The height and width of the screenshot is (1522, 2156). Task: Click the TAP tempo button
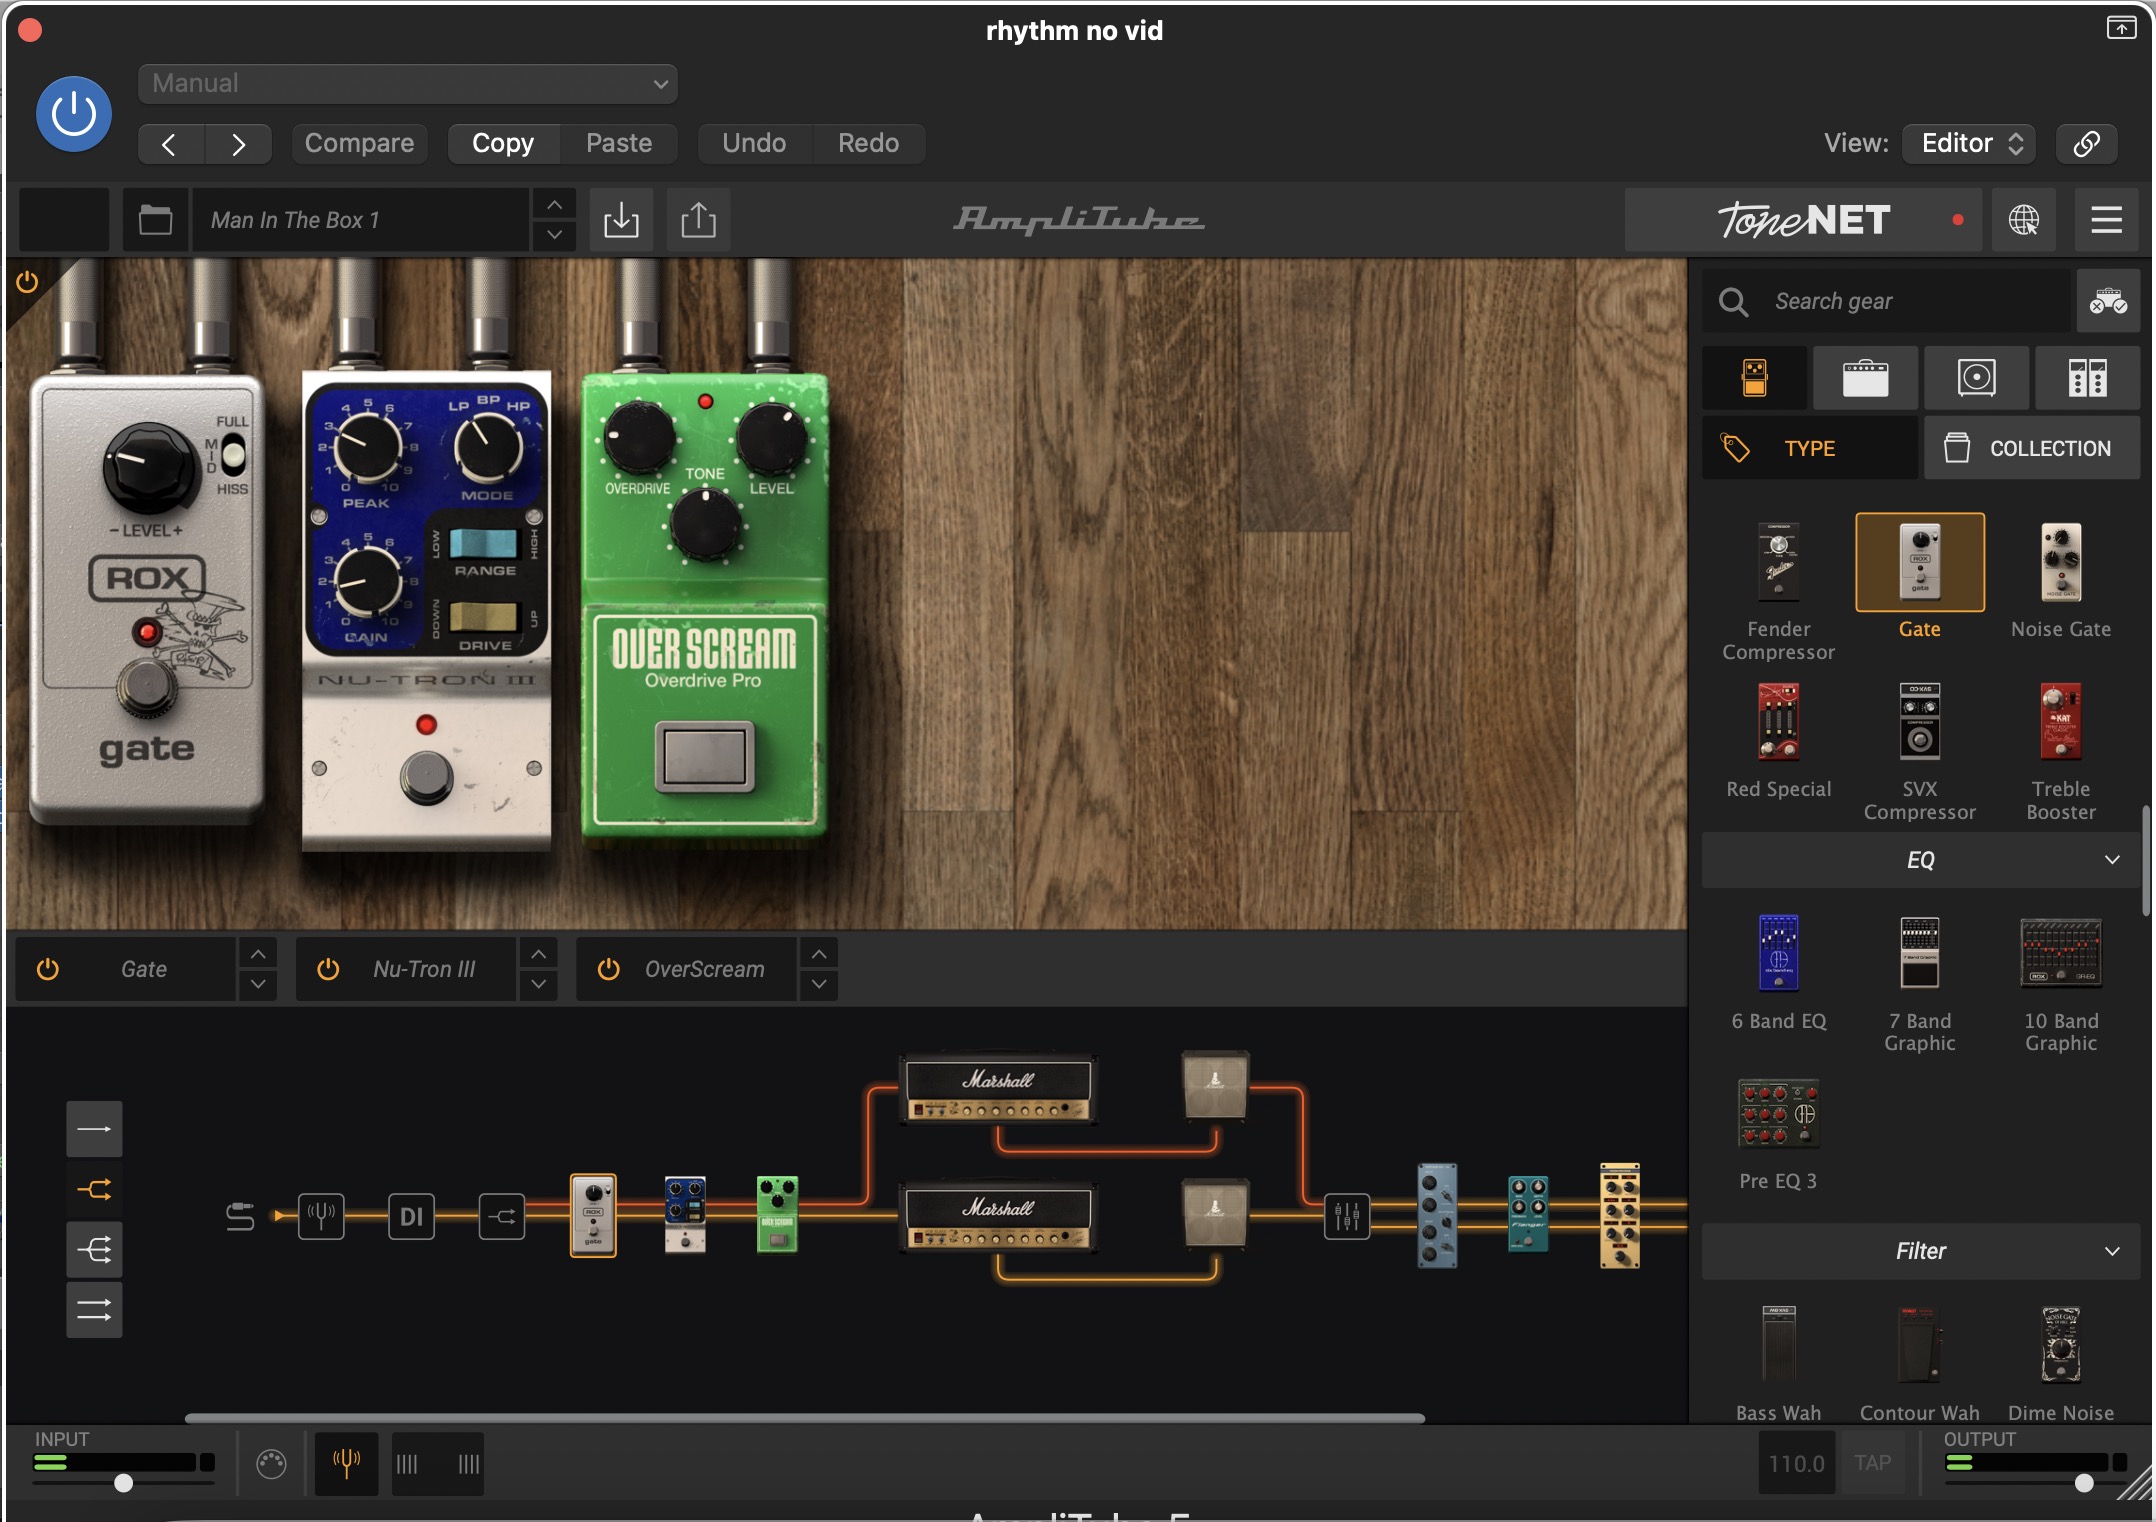[1872, 1463]
